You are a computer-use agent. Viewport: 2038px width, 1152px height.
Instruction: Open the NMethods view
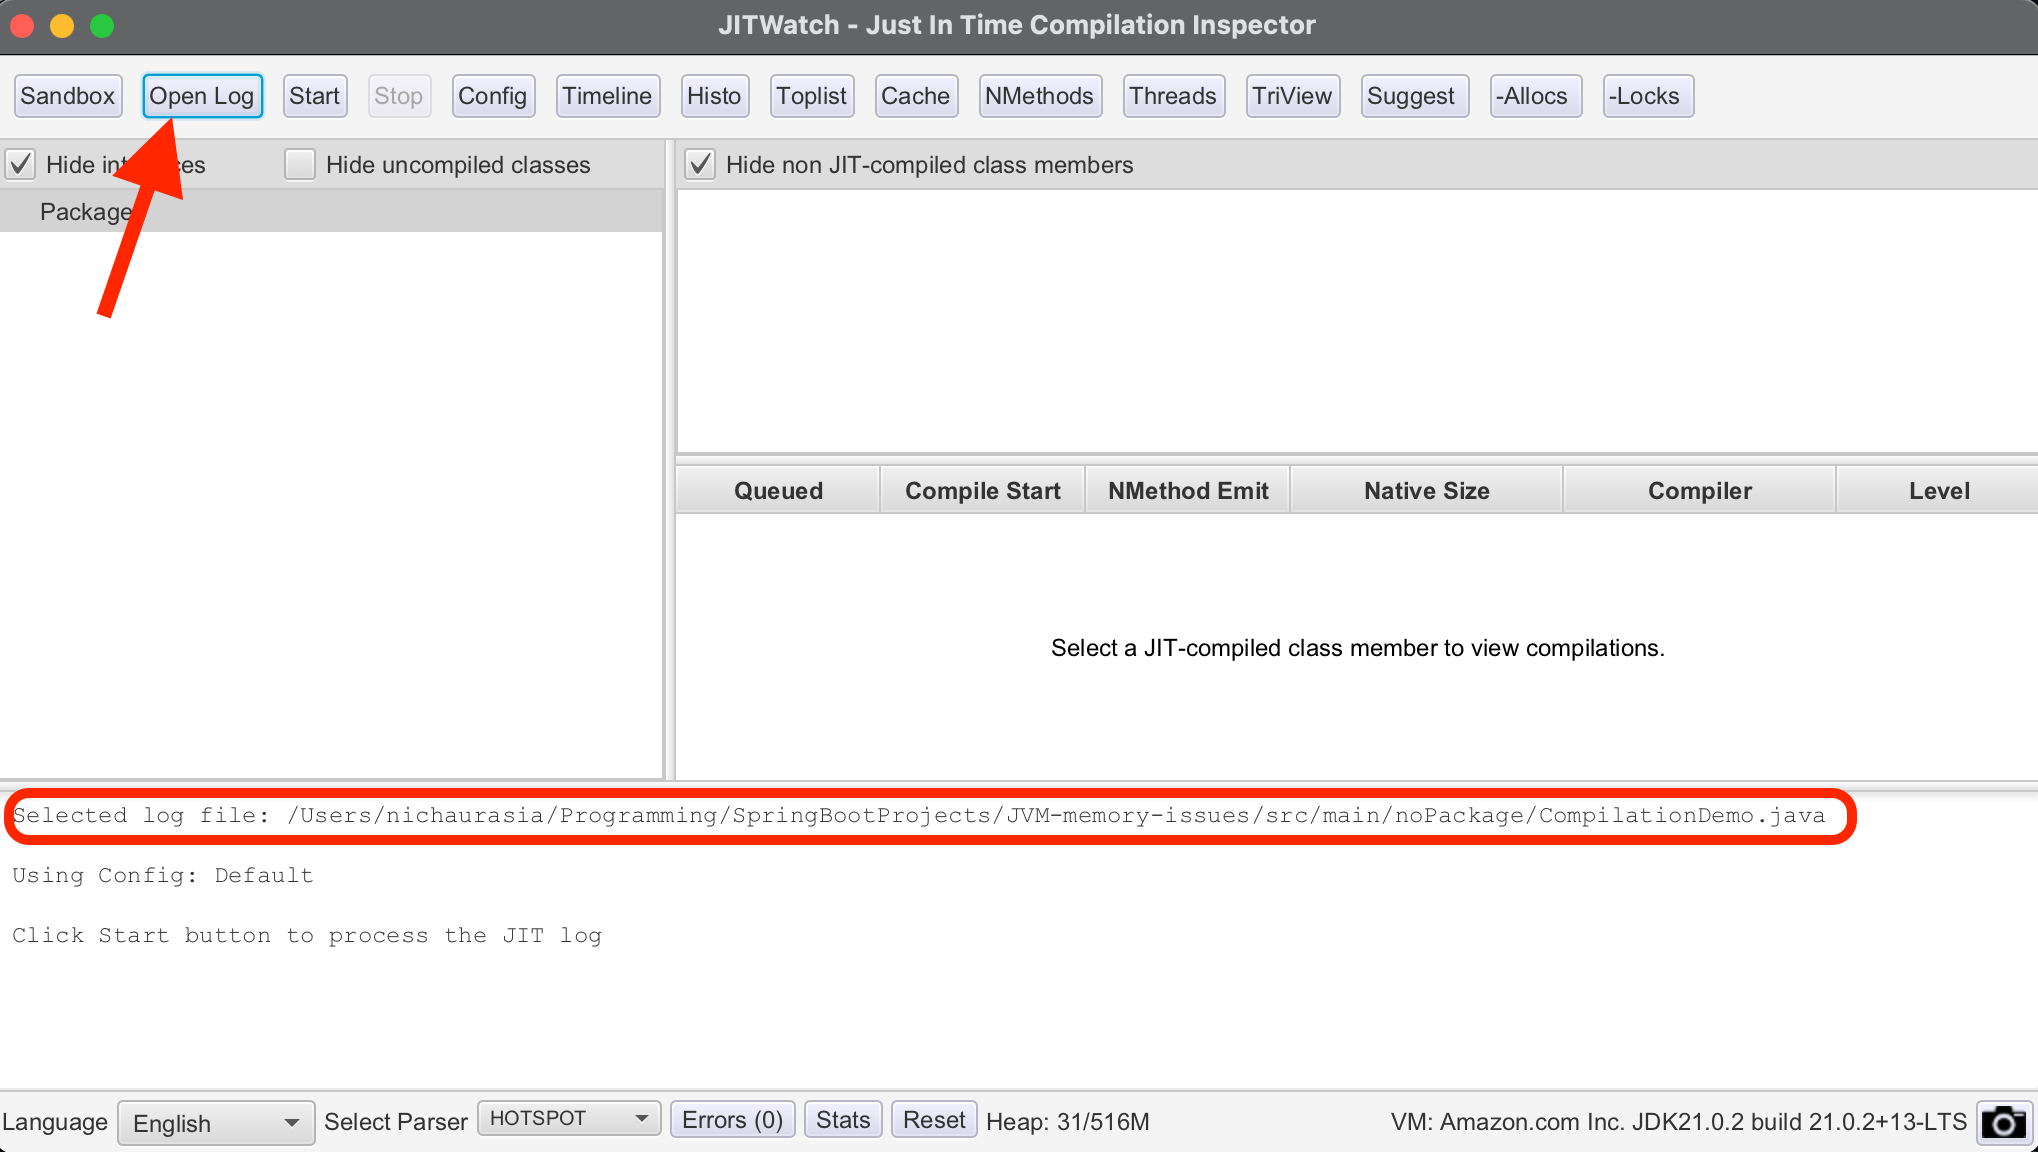(1040, 96)
